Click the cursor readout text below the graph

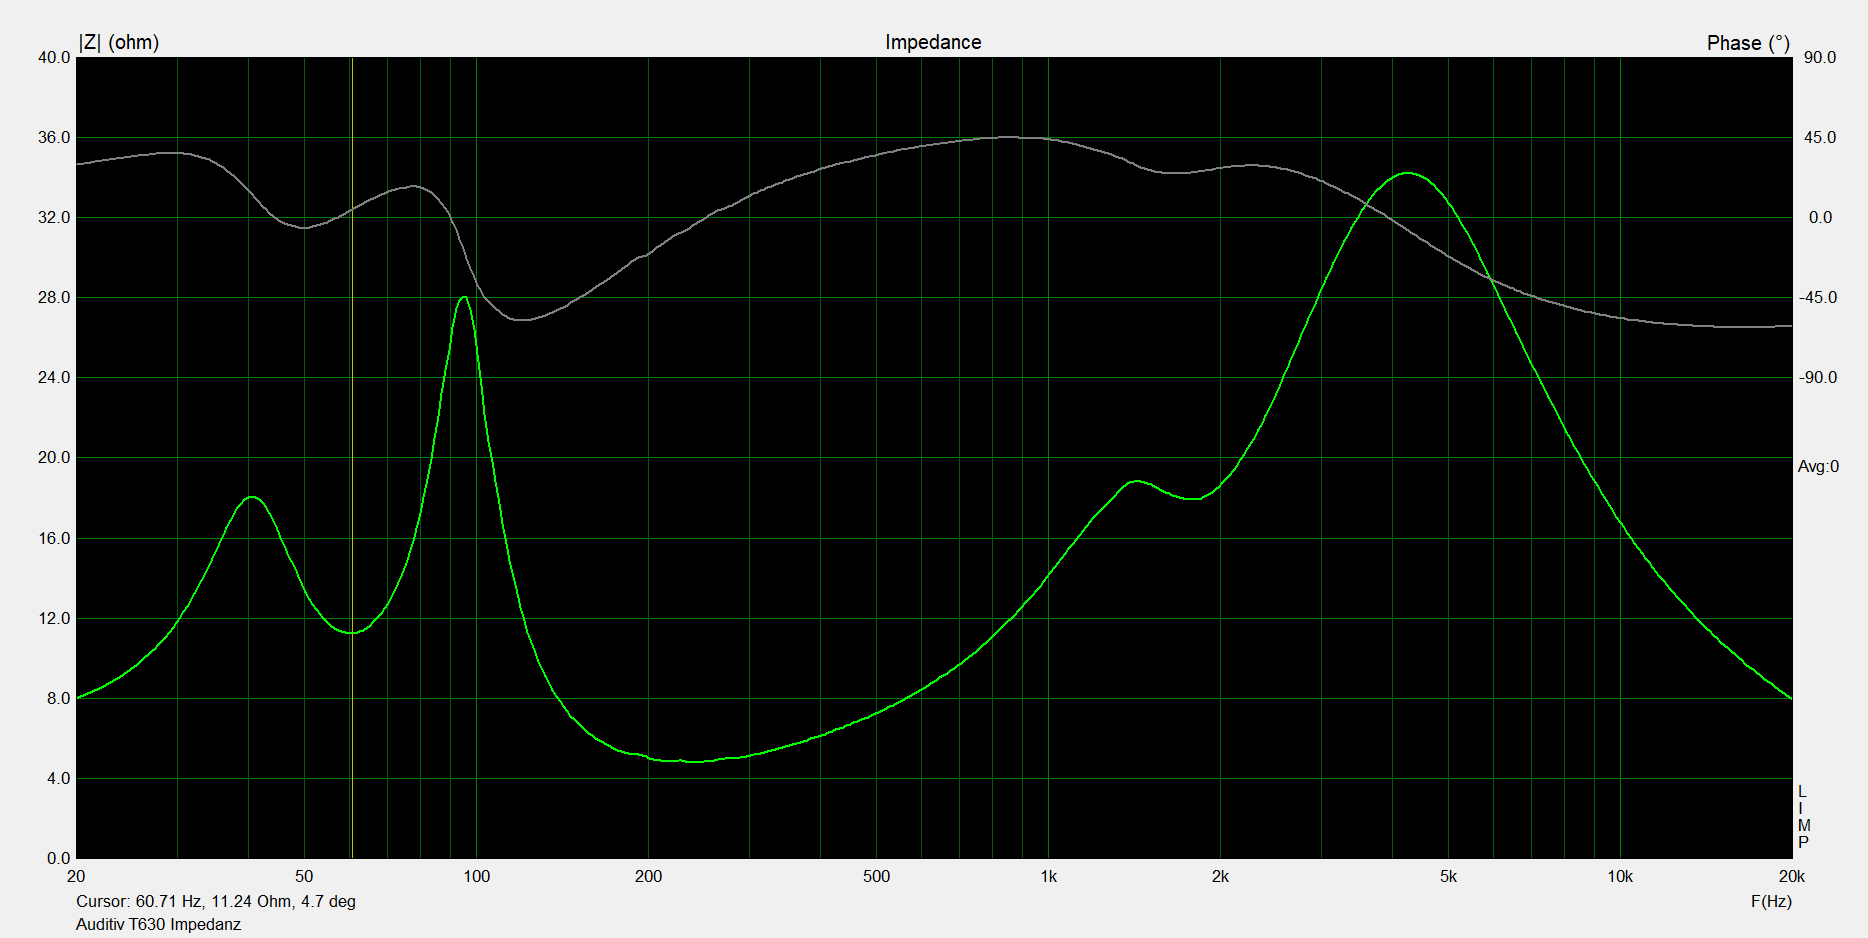(x=216, y=901)
